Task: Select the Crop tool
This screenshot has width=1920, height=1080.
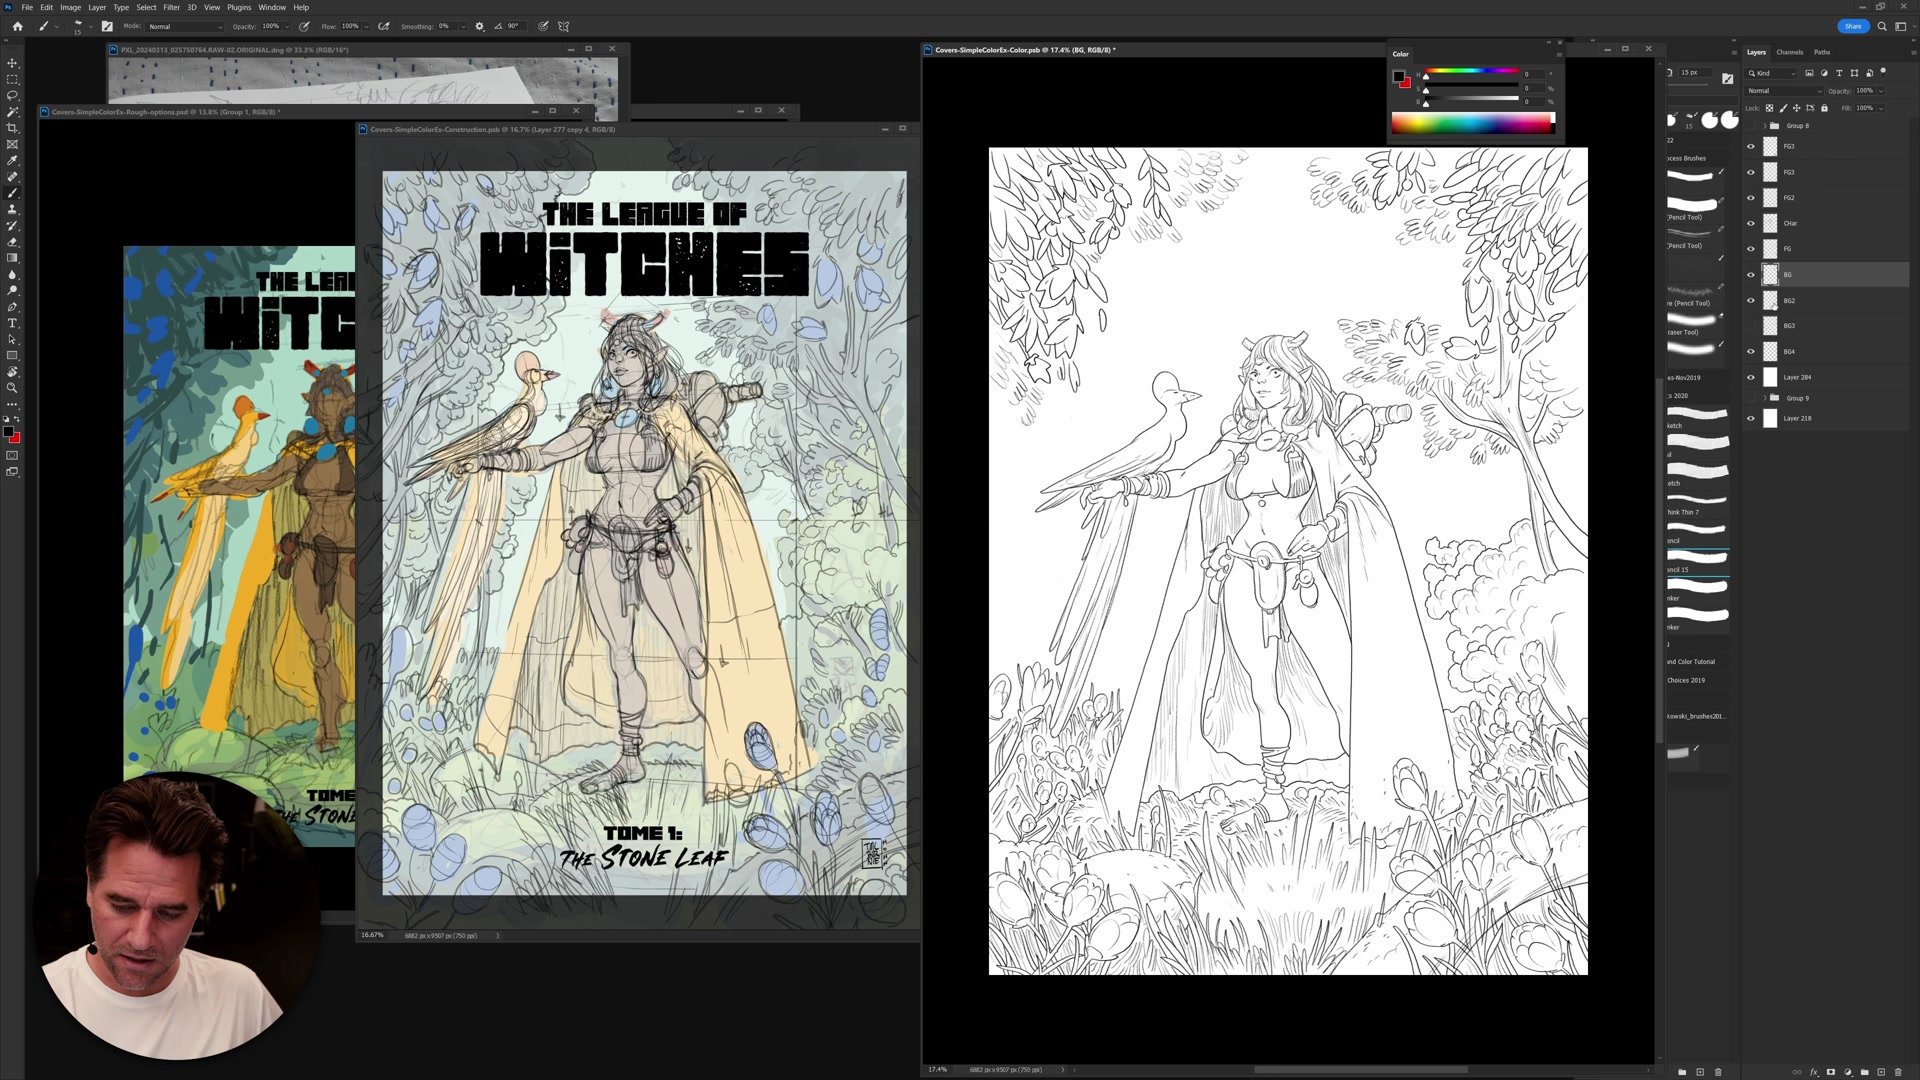Action: click(x=12, y=128)
